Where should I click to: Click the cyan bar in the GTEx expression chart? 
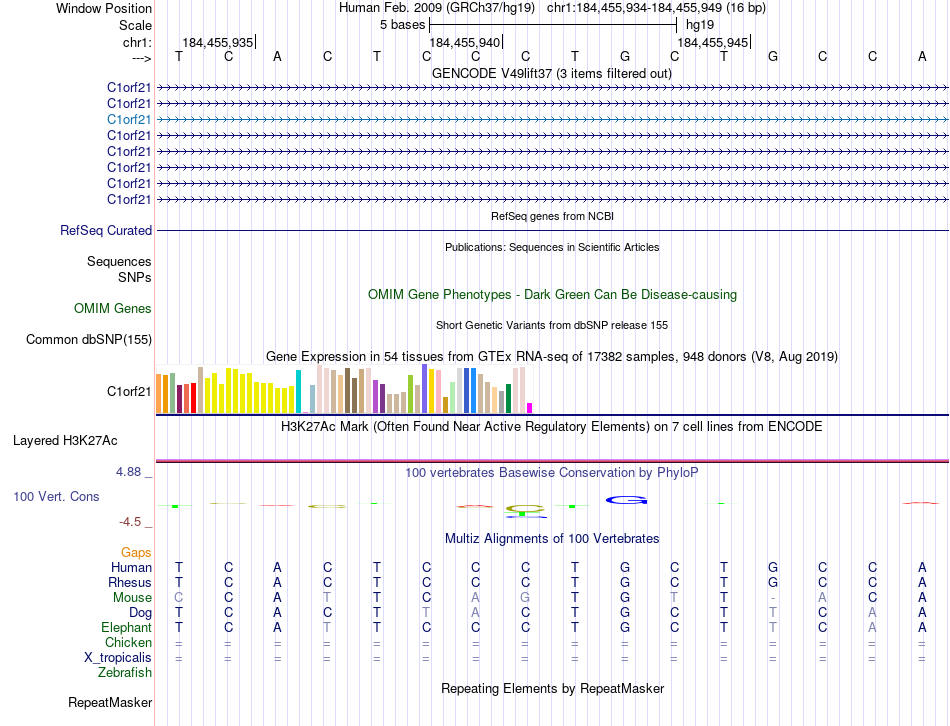pyautogui.click(x=298, y=391)
